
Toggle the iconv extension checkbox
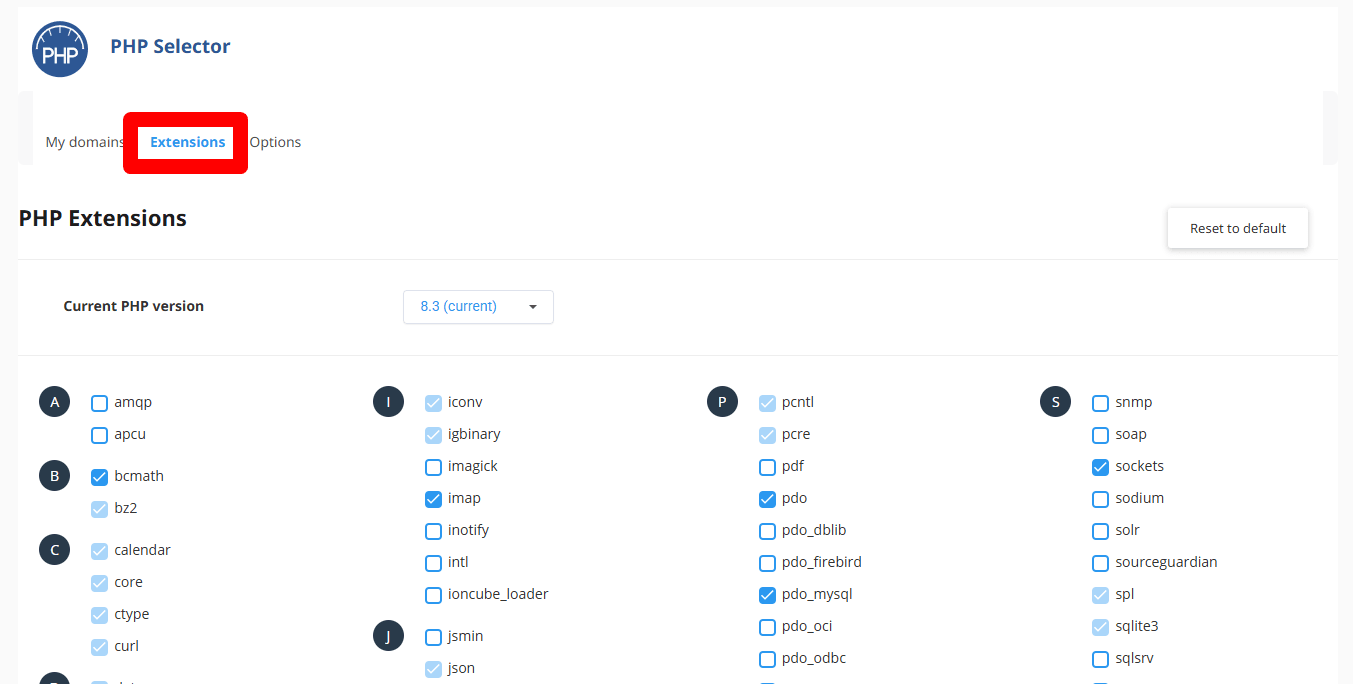pyautogui.click(x=433, y=404)
